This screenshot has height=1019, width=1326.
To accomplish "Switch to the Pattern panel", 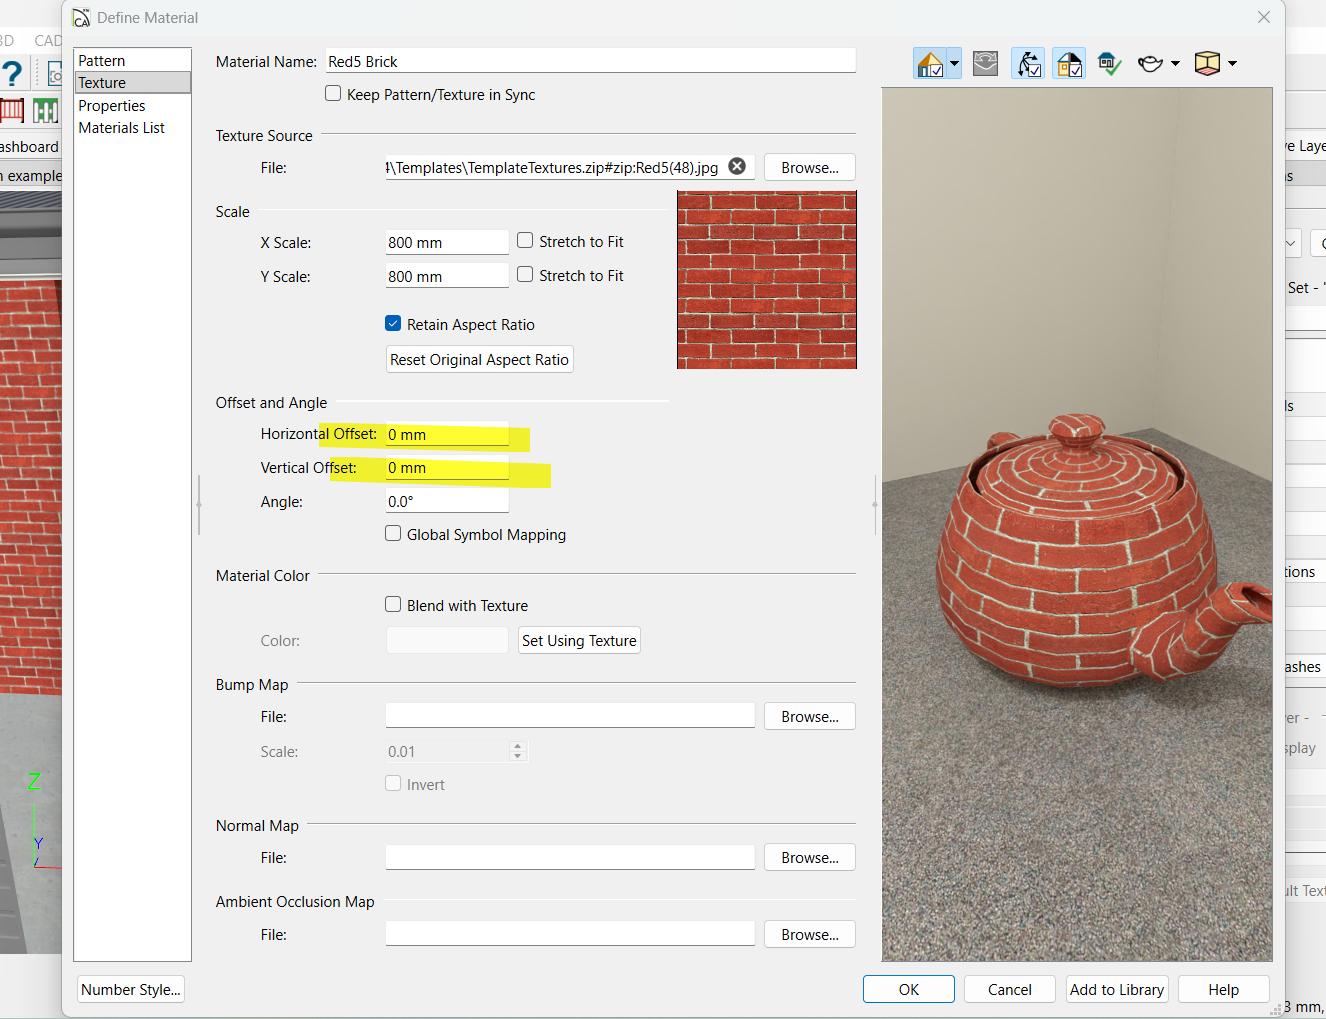I will point(102,61).
